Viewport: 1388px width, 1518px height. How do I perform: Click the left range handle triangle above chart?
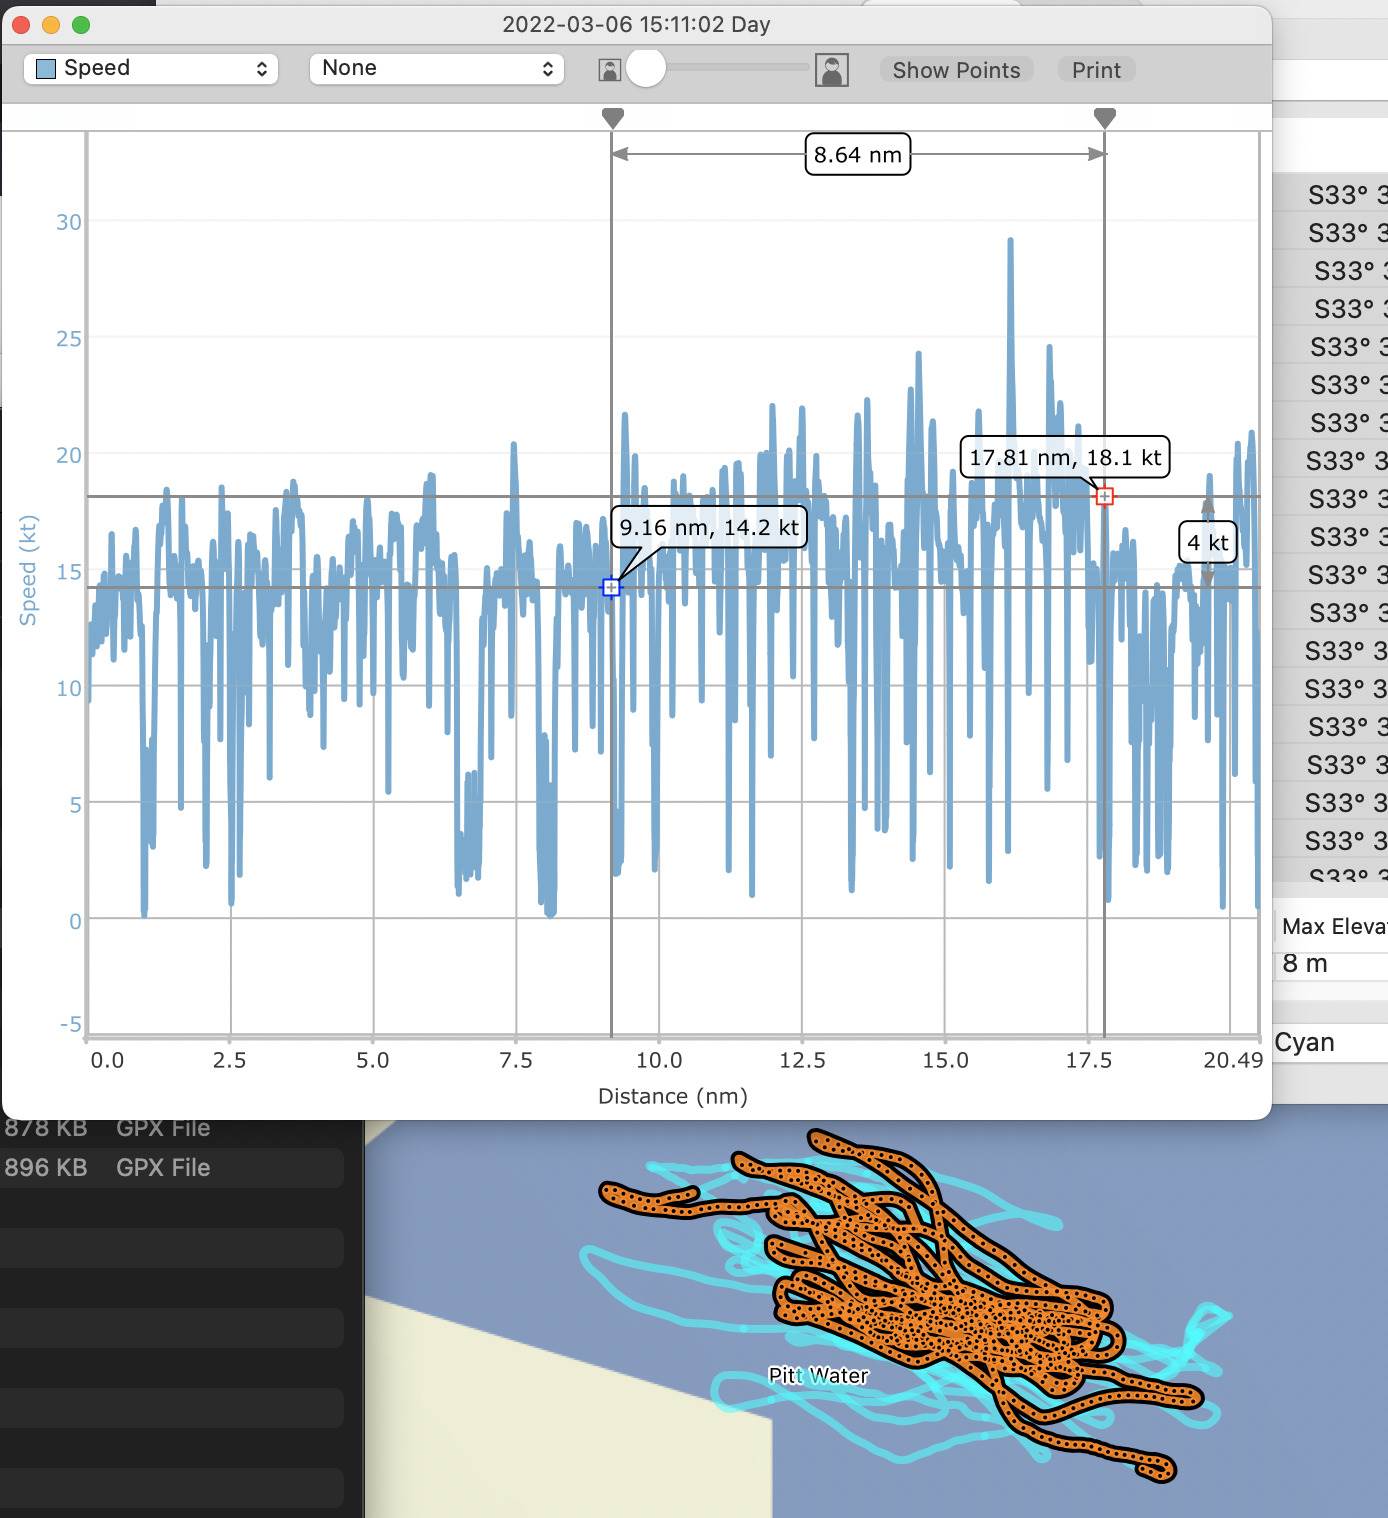click(x=613, y=118)
